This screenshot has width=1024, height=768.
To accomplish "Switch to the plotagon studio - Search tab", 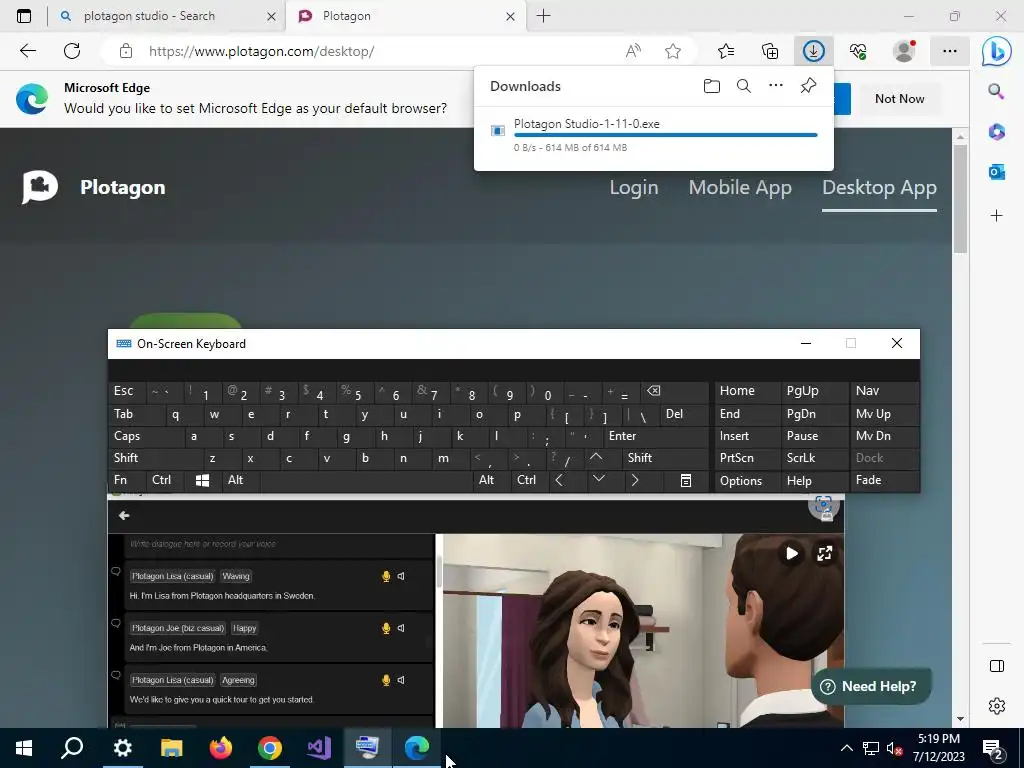I will pos(167,16).
